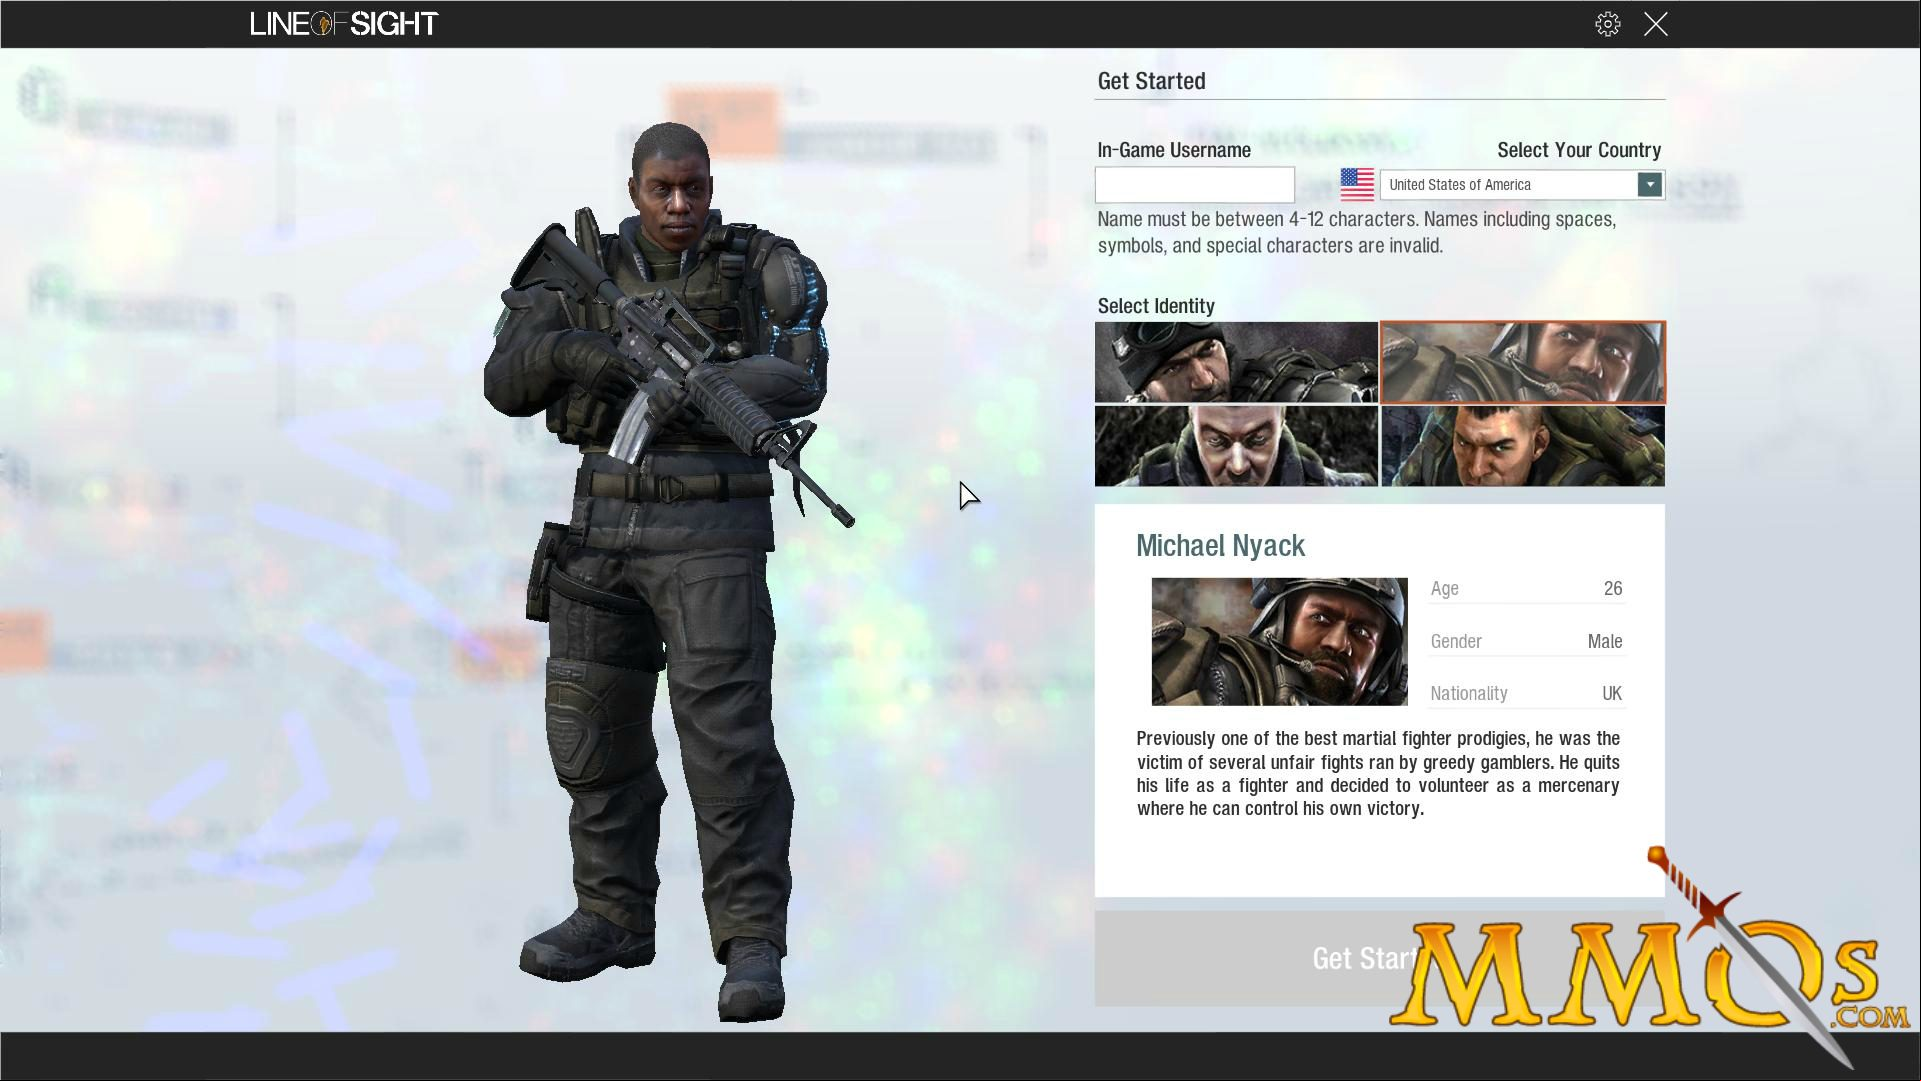Click the Select Your Country label
The image size is (1921, 1081).
tap(1579, 150)
